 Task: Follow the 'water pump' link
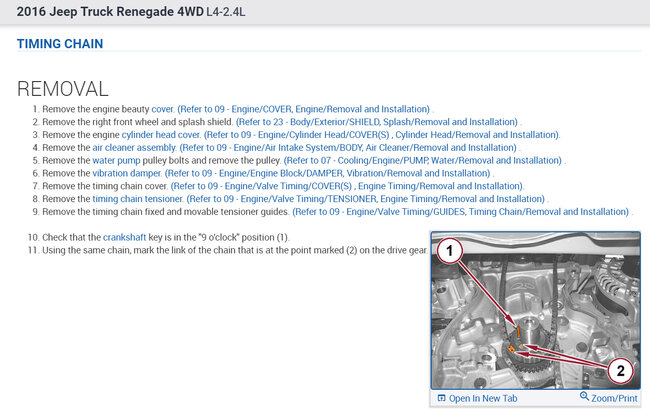(116, 160)
